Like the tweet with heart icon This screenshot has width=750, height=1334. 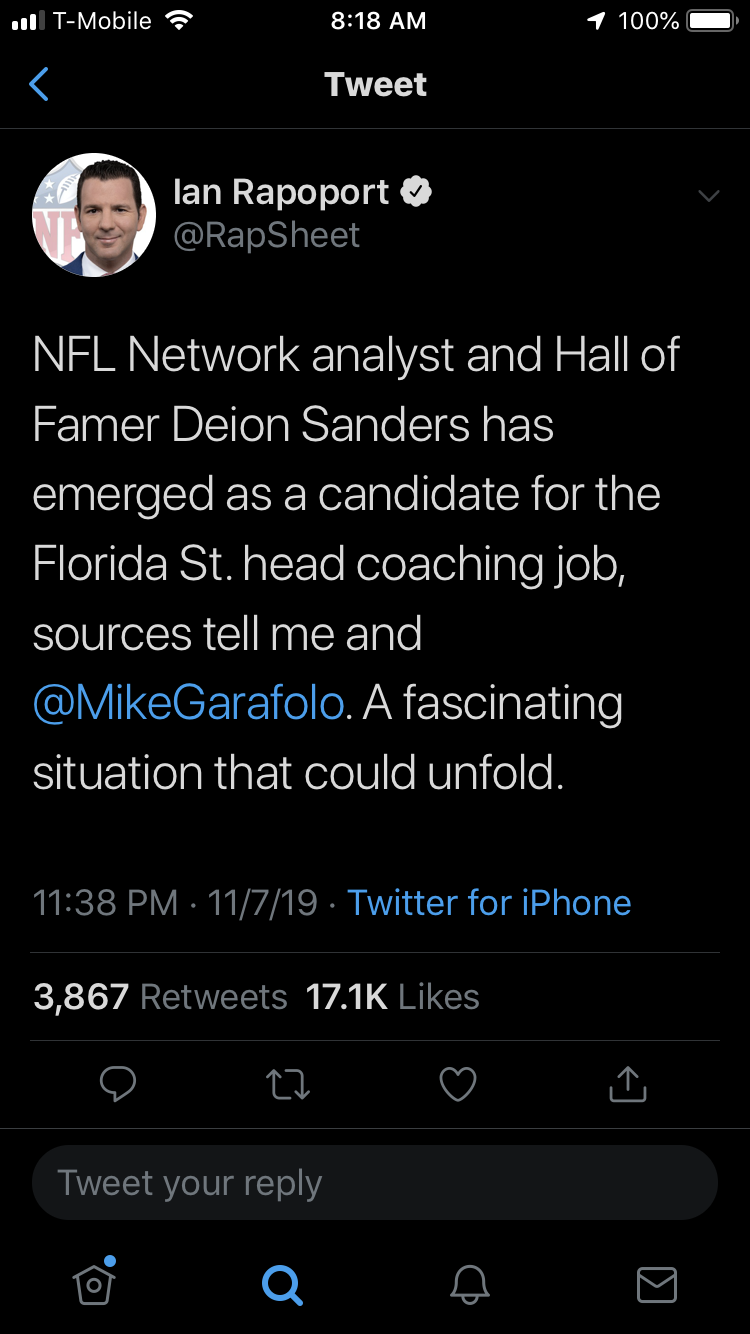point(458,1085)
